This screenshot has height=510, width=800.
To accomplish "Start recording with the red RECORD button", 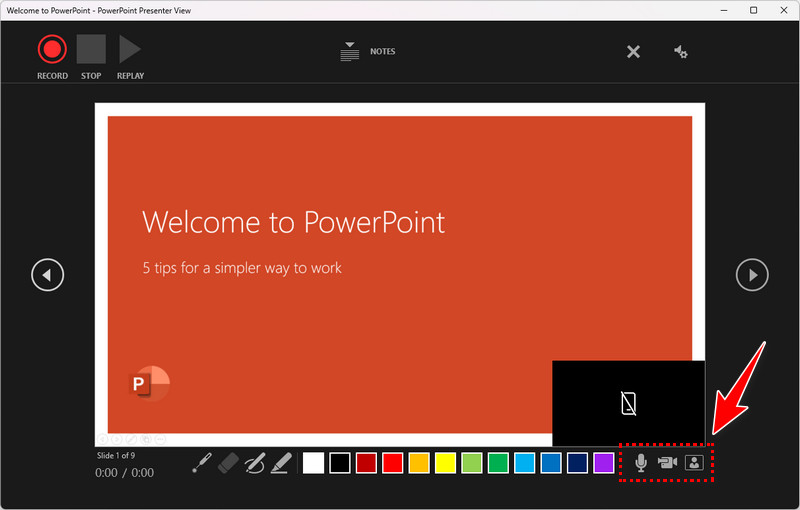I will [x=52, y=49].
